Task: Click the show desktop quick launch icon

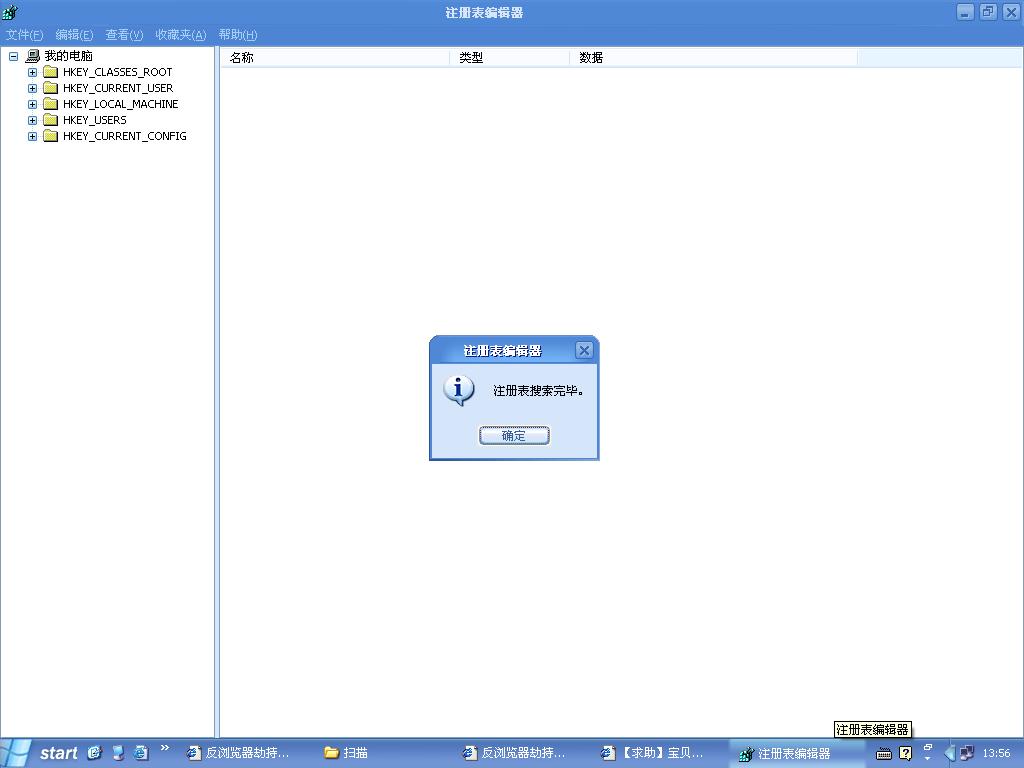Action: [118, 752]
